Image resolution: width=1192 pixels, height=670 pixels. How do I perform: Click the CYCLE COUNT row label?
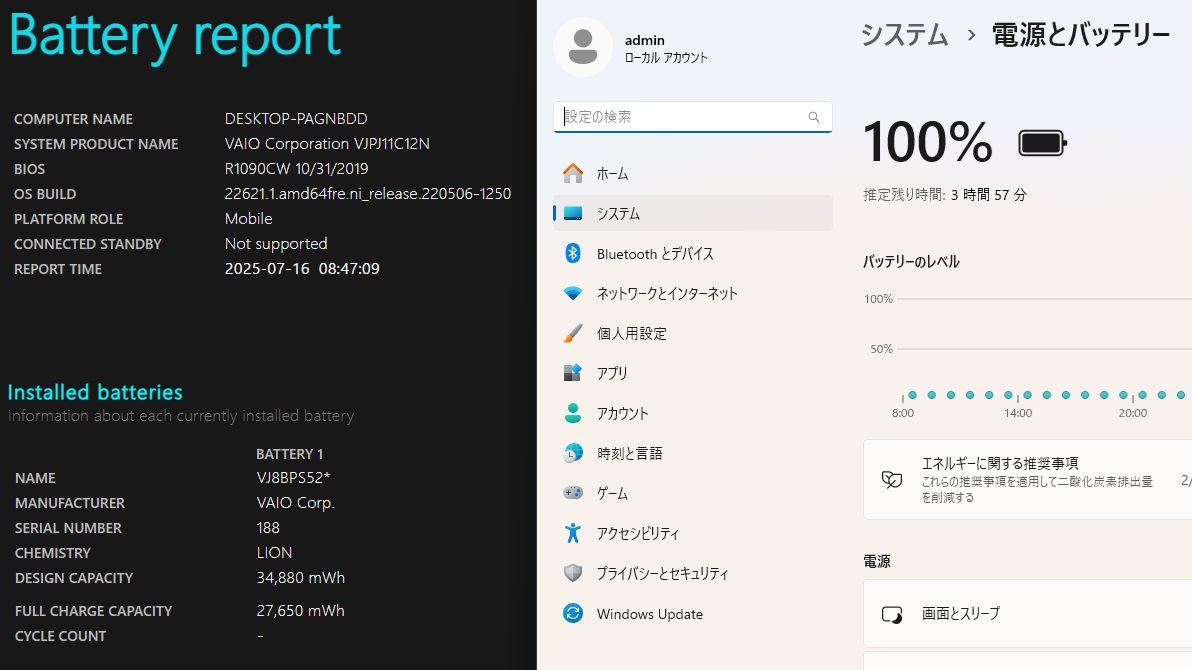click(61, 637)
